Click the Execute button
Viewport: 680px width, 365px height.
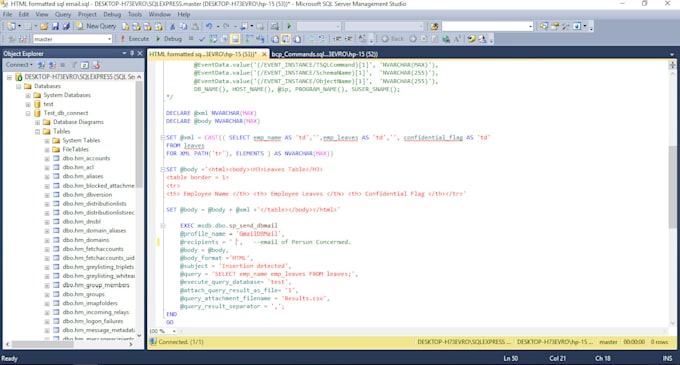coord(134,39)
